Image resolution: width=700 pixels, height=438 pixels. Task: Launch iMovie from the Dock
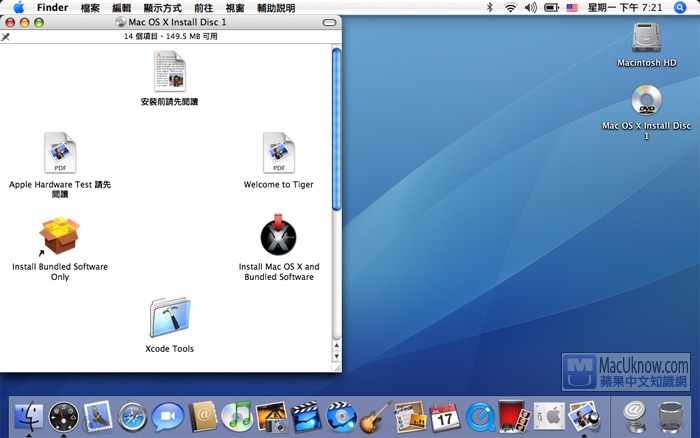tap(307, 417)
